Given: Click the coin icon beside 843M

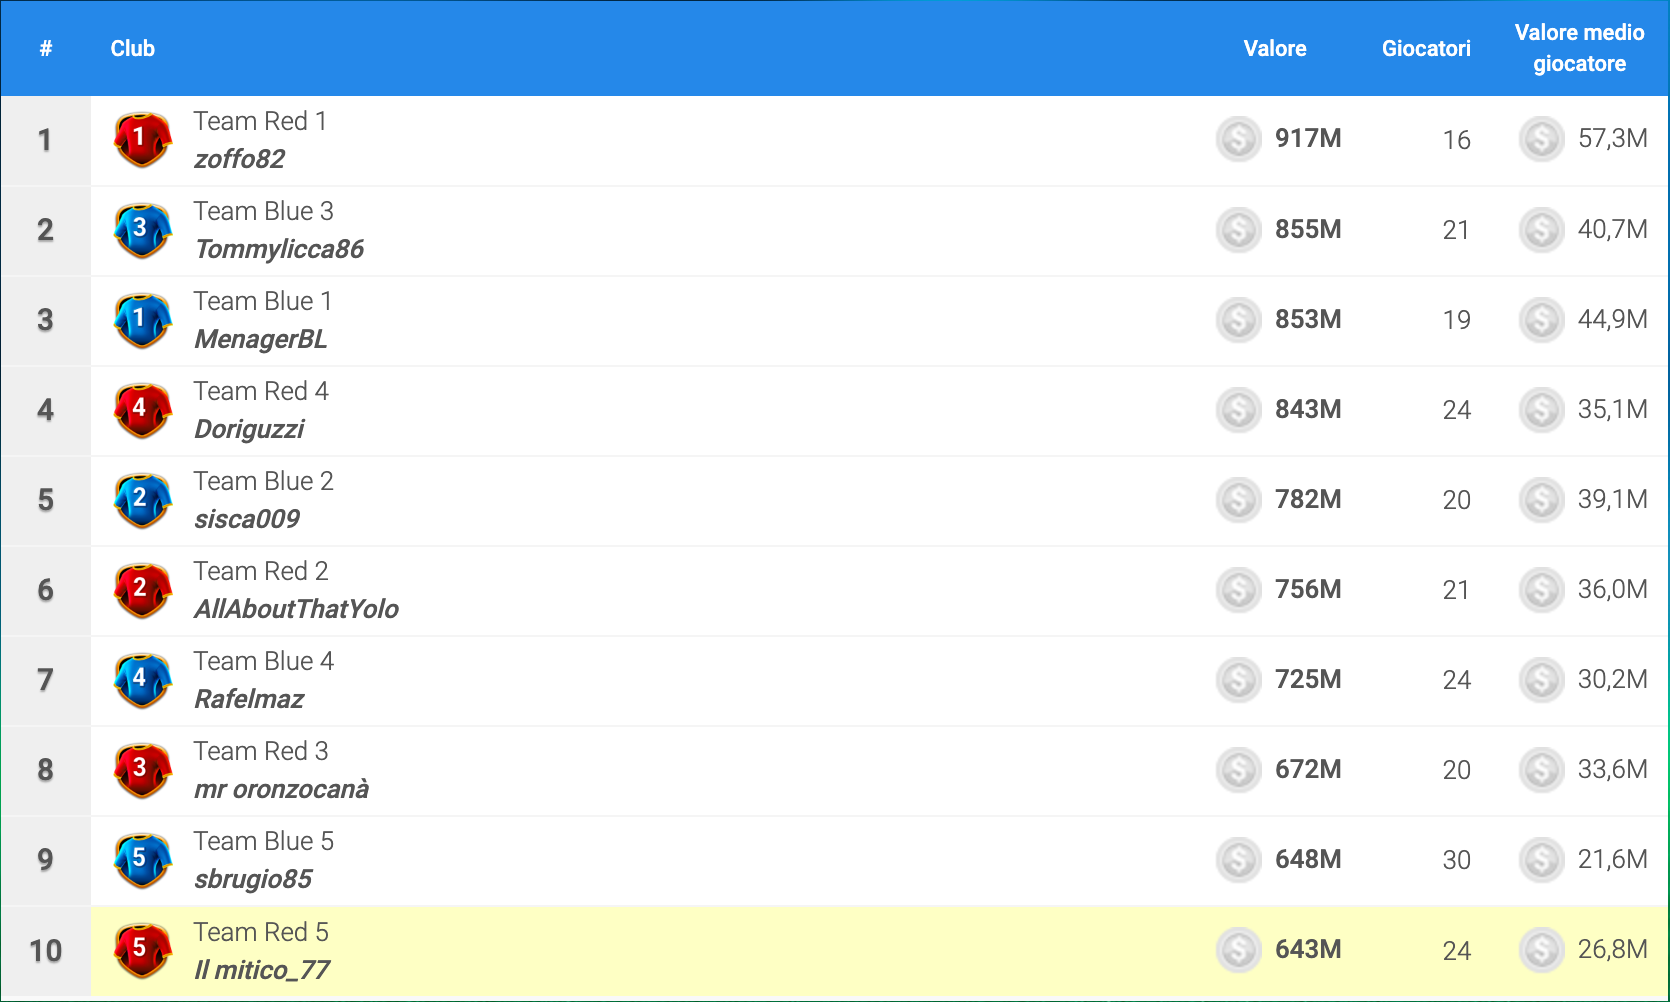Looking at the screenshot, I should click(x=1238, y=409).
